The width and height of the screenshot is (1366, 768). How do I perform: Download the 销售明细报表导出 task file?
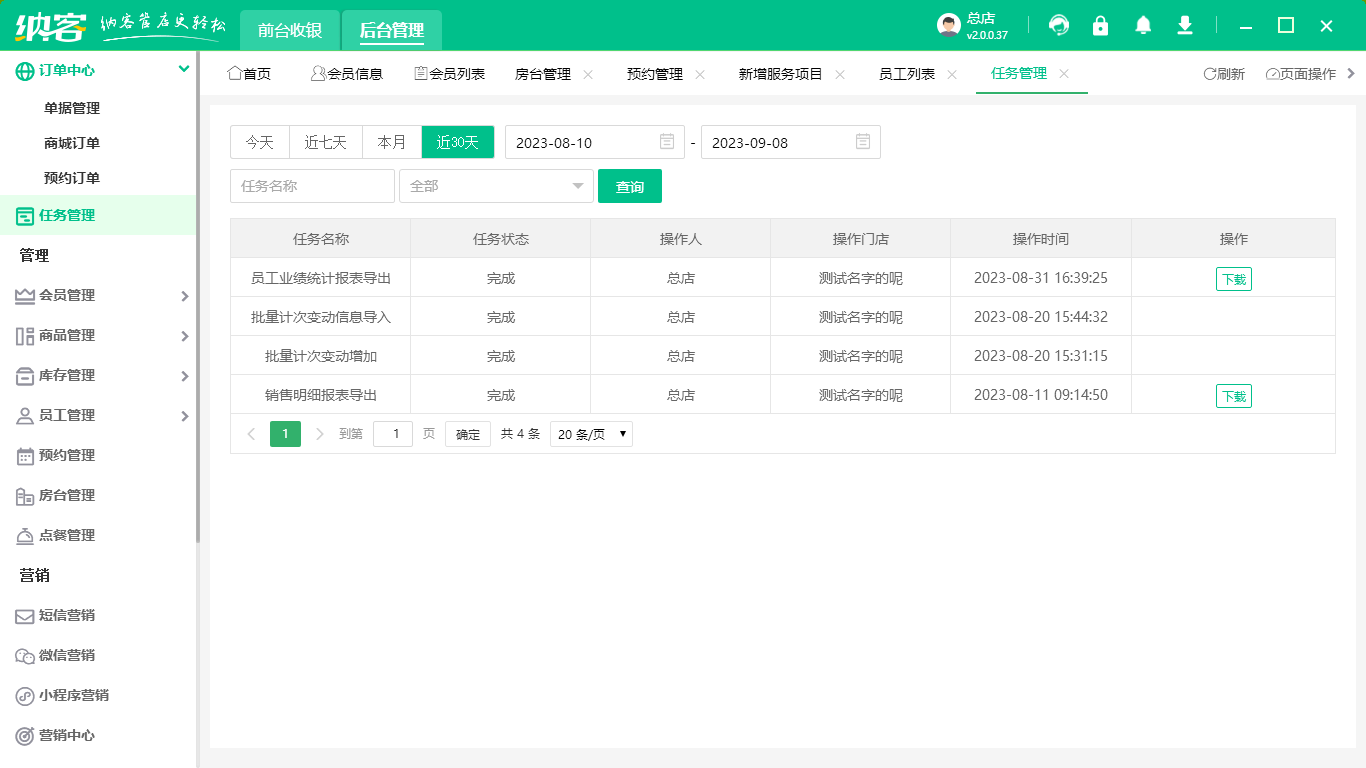pos(1234,396)
